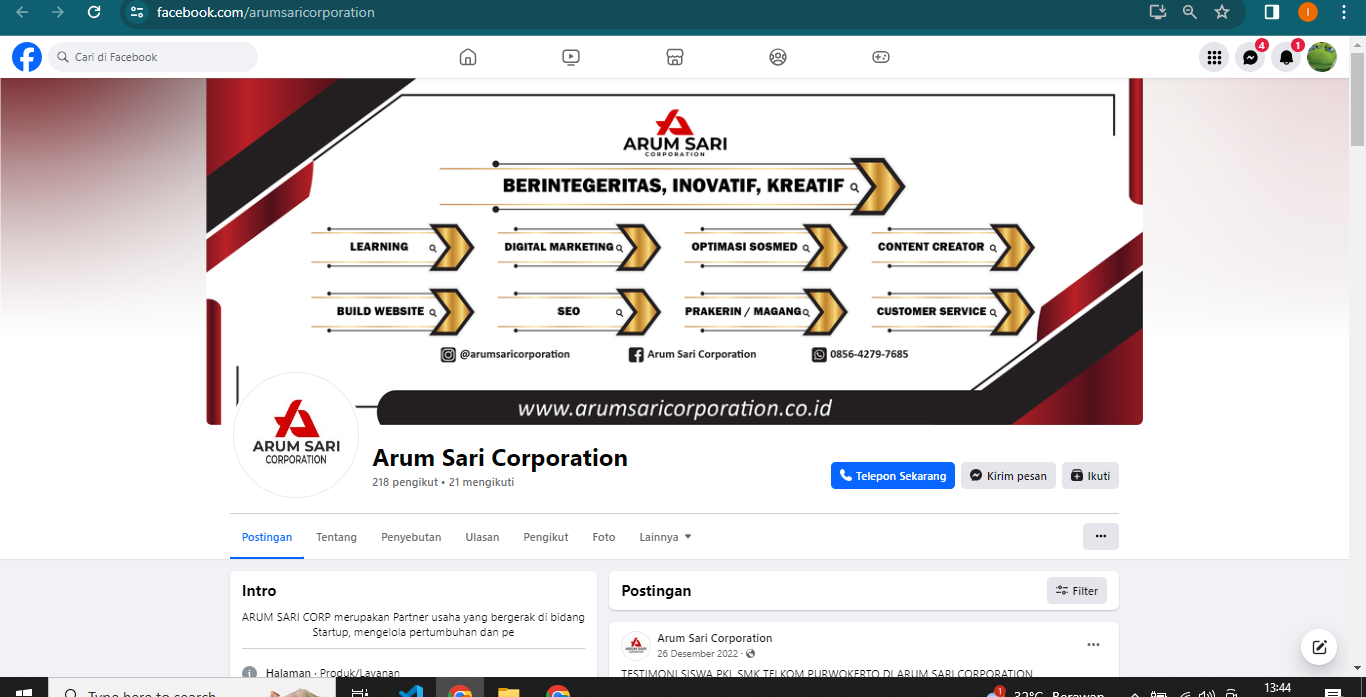Screen dimensions: 1366x697
Task: Follow page with Ikuti button
Action: pos(1090,476)
